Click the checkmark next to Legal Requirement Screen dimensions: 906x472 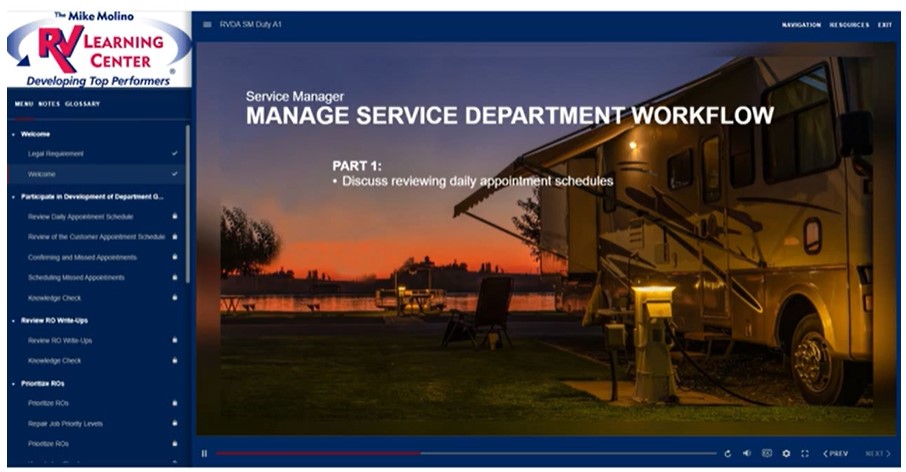click(x=174, y=153)
